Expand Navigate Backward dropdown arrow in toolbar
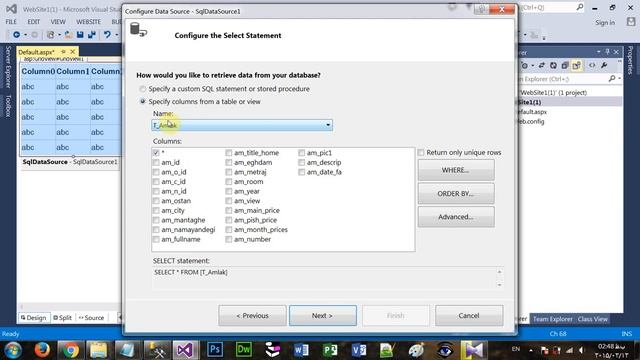The image size is (640, 360). (x=25, y=35)
